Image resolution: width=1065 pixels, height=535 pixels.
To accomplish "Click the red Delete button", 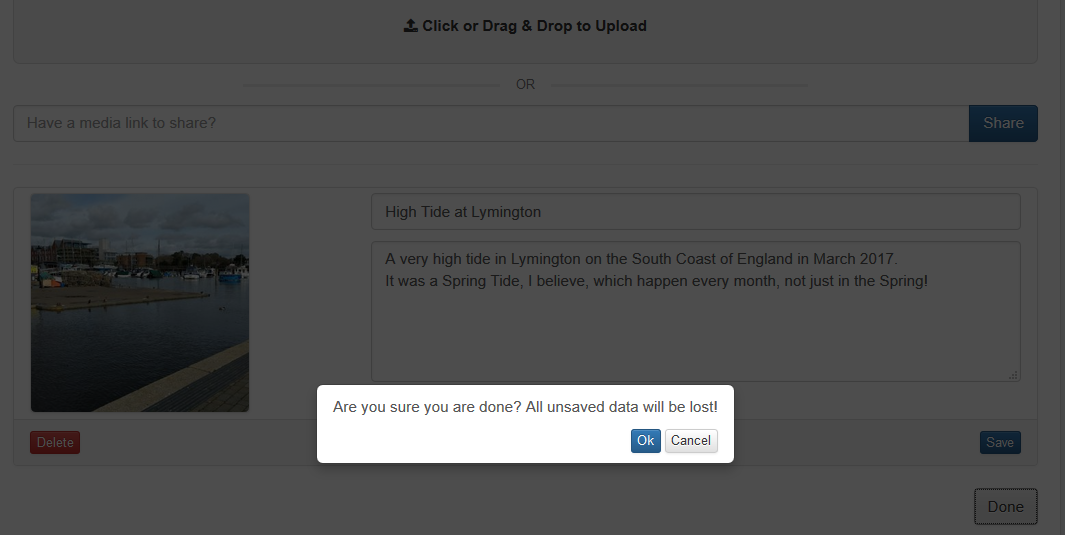I will [55, 443].
